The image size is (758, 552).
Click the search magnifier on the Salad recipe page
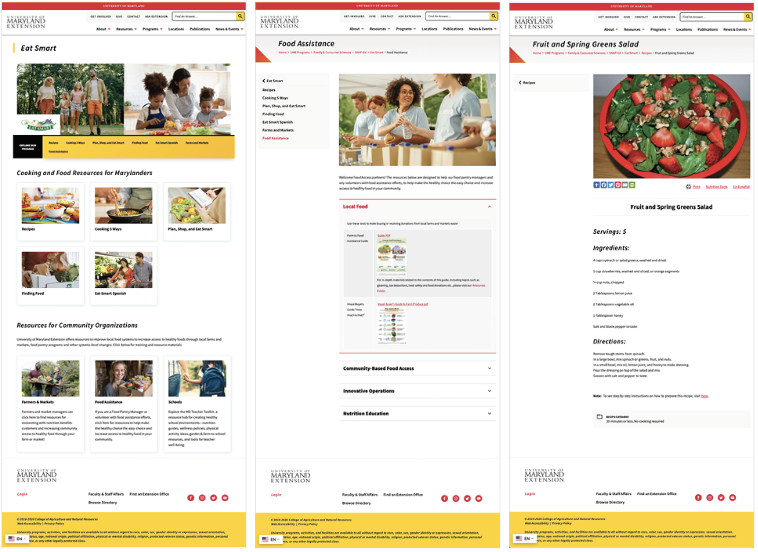(748, 17)
